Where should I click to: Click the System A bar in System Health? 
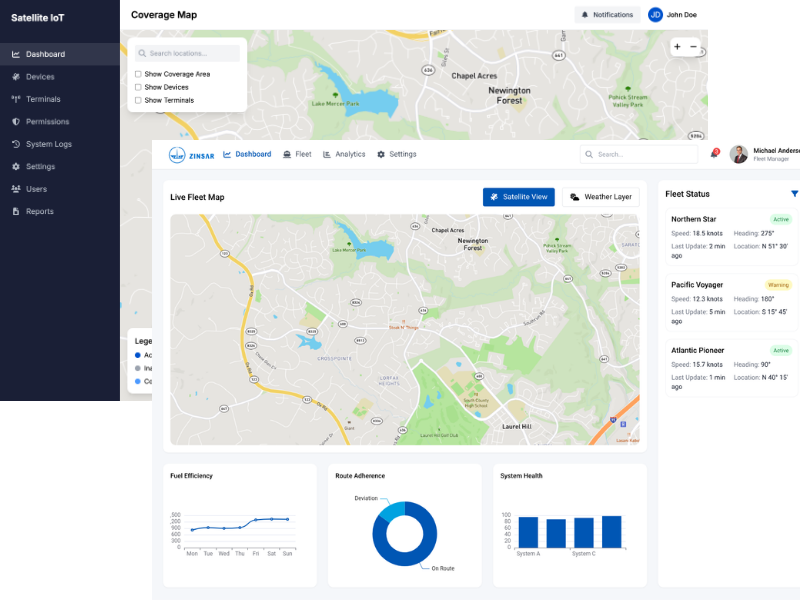pos(528,533)
